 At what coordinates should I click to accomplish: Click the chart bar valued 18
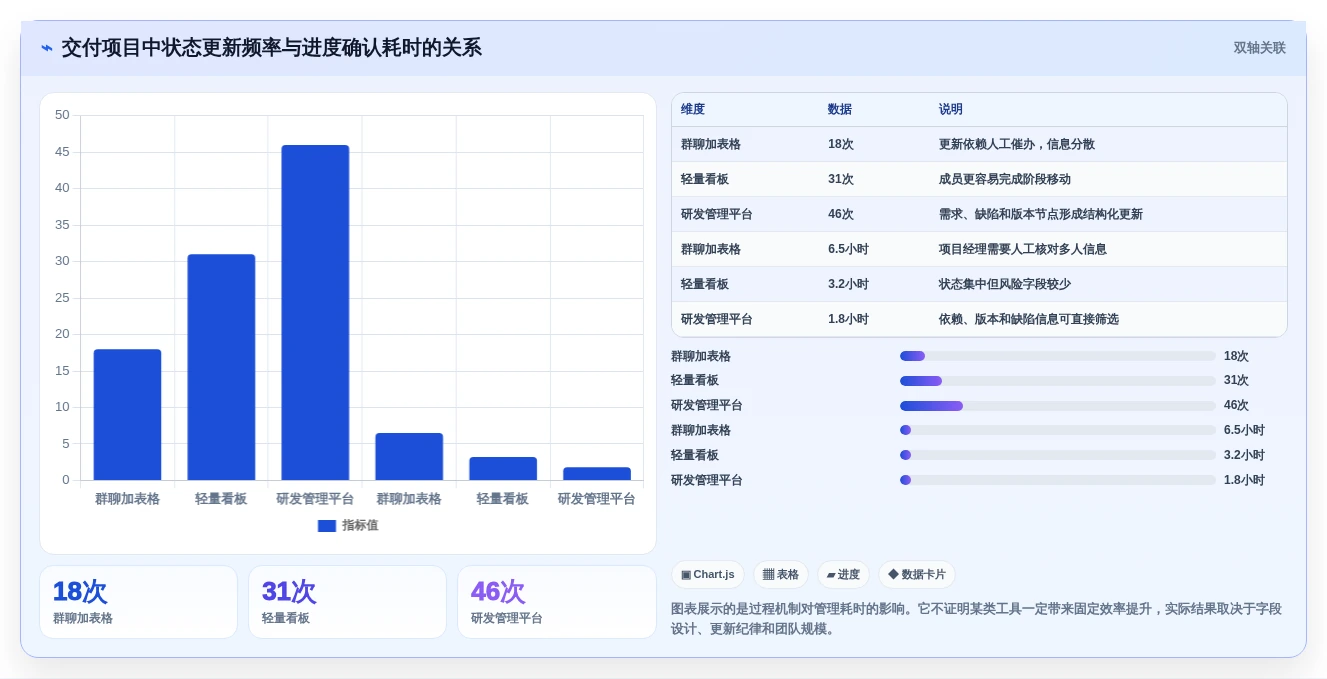point(127,414)
